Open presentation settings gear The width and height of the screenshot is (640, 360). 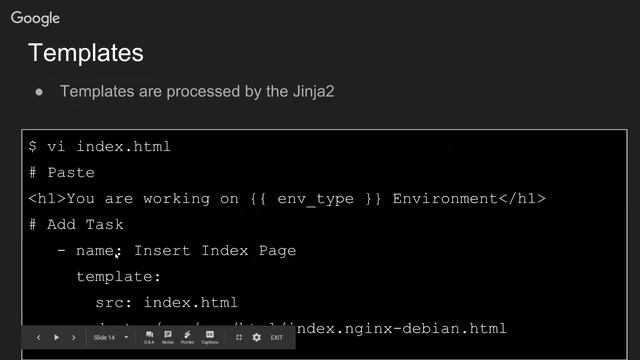(x=256, y=338)
